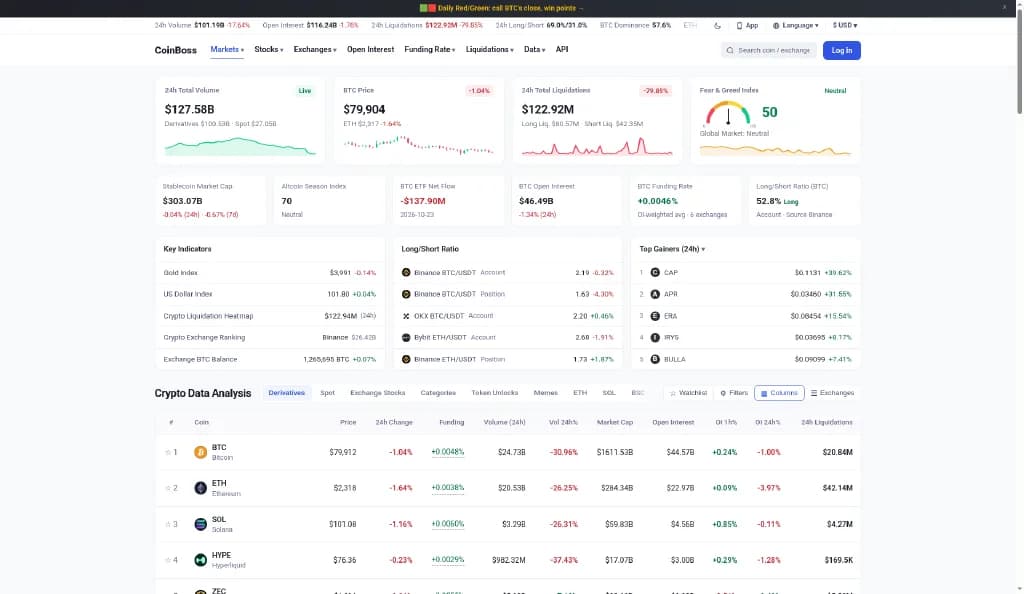This screenshot has height=594, width=1024.
Task: Sort by Funding column header
Action: click(x=451, y=422)
